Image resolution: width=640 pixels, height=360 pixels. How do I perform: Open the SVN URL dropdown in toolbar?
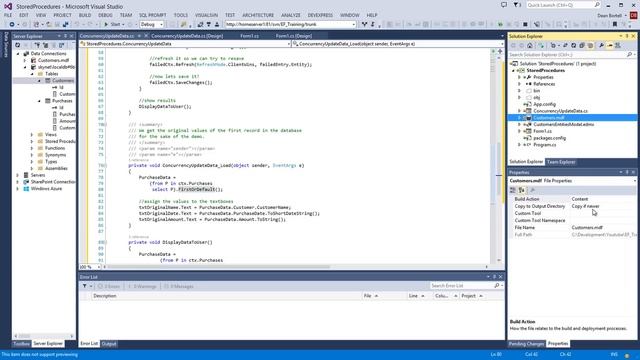tap(353, 24)
